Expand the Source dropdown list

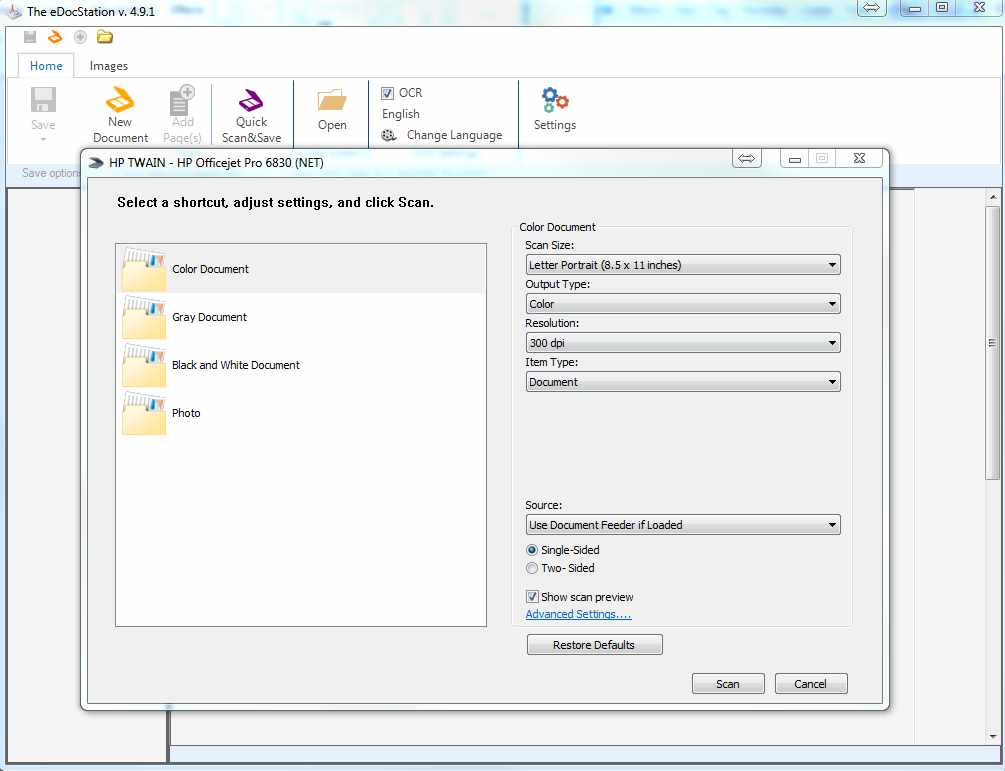[x=683, y=525]
